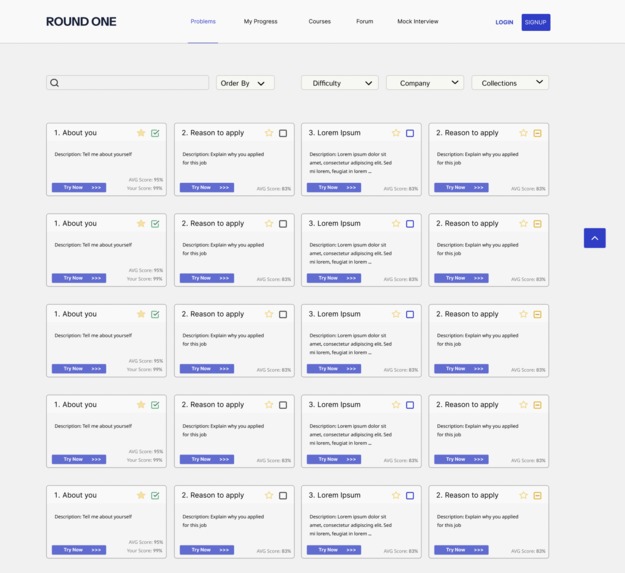625x573 pixels.
Task: Open the Order By dropdown
Action: click(245, 83)
